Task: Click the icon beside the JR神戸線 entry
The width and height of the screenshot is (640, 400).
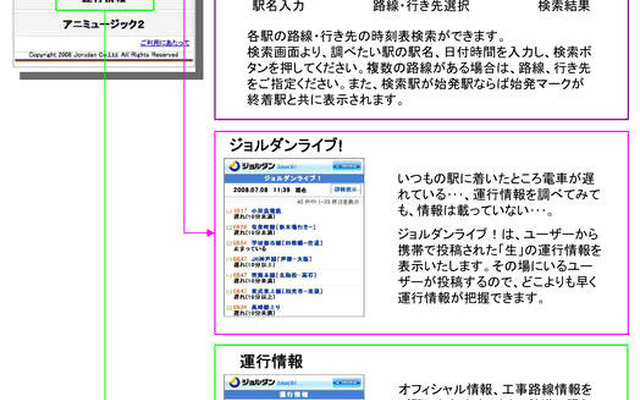Action: pyautogui.click(x=229, y=260)
